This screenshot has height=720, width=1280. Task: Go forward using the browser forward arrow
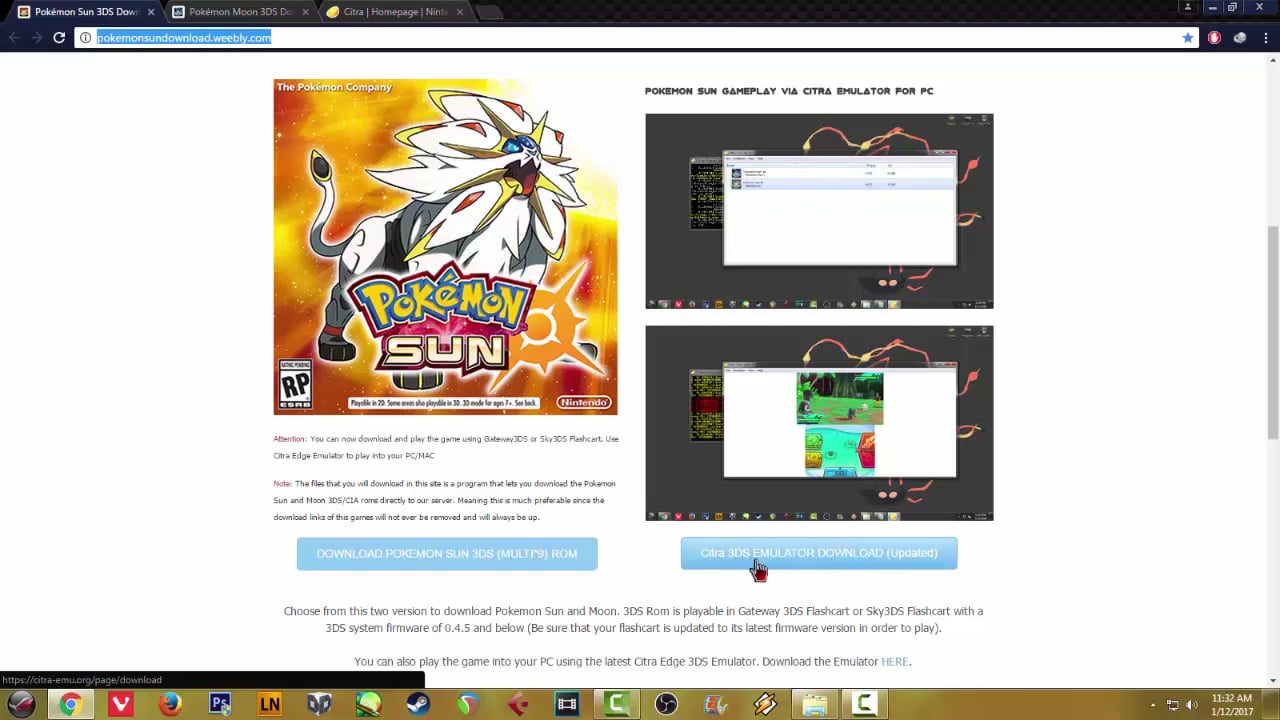click(36, 37)
